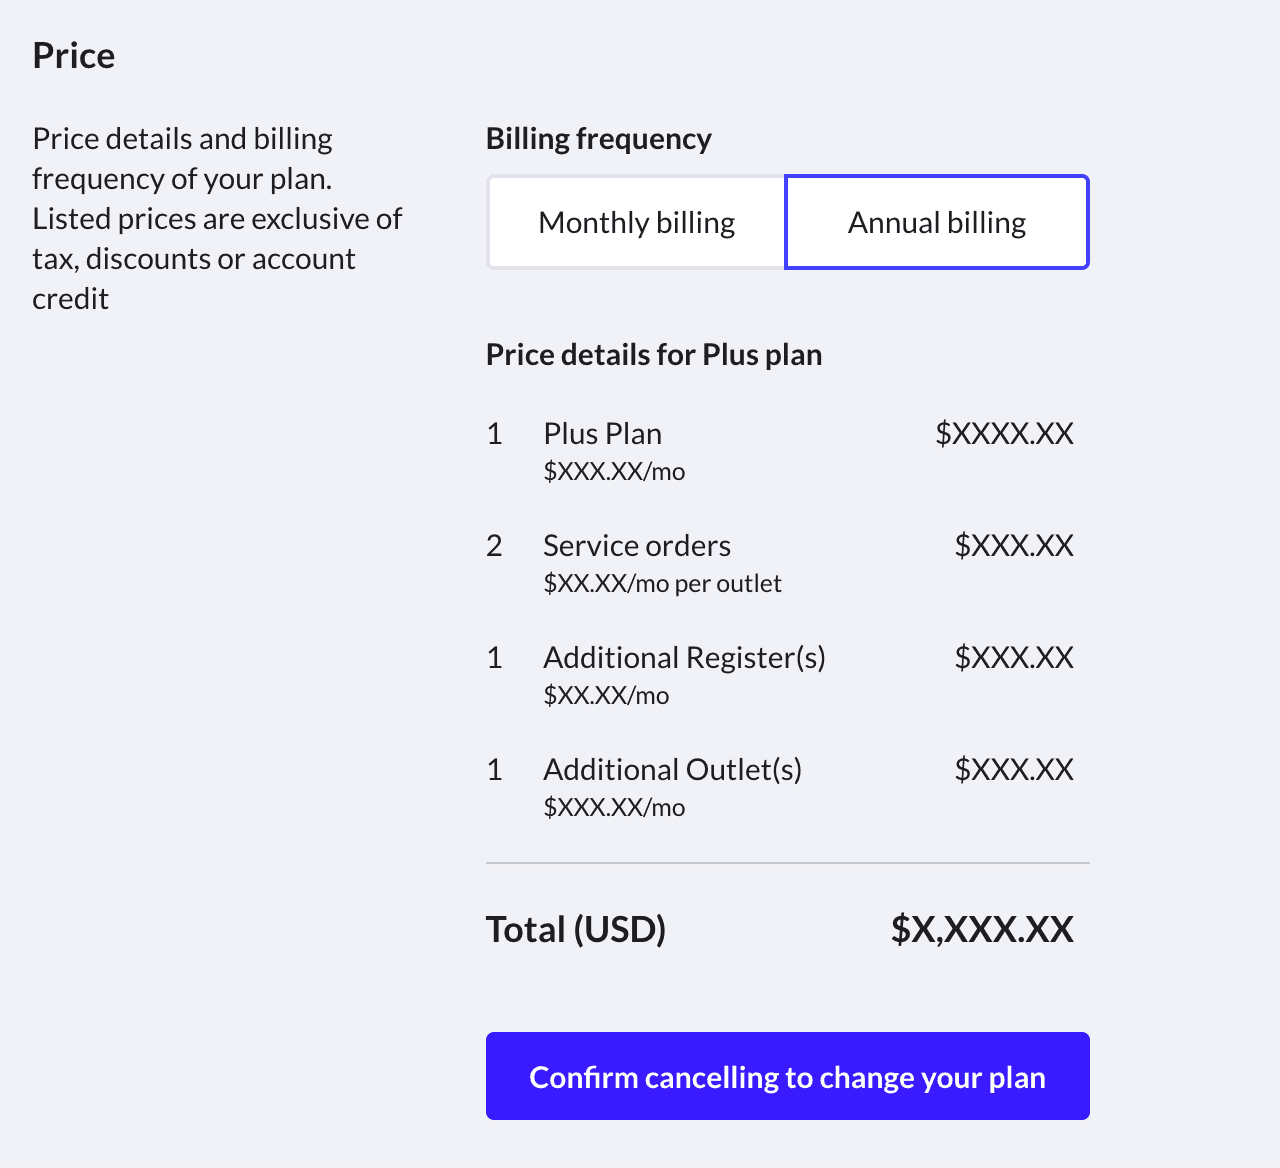Click the per outlet monthly rate text

[662, 584]
